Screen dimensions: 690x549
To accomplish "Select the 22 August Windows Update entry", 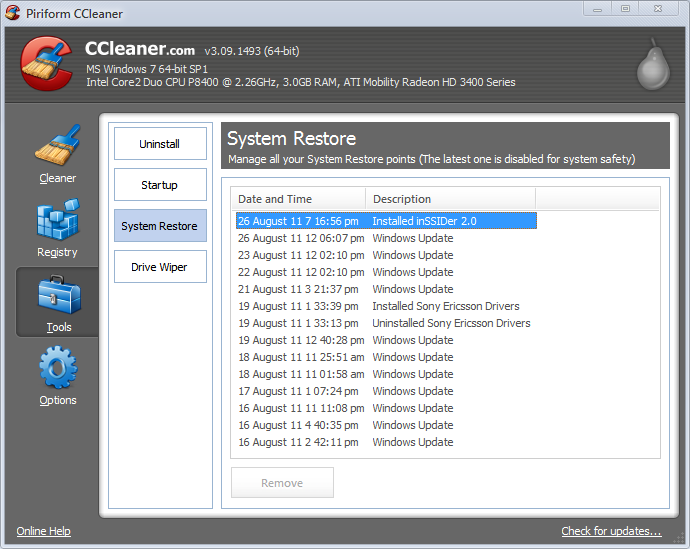I will pyautogui.click(x=386, y=272).
